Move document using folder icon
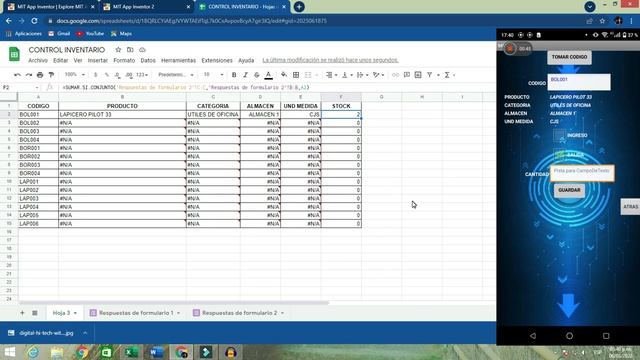Viewport: 640px width, 360px height. (130, 50)
